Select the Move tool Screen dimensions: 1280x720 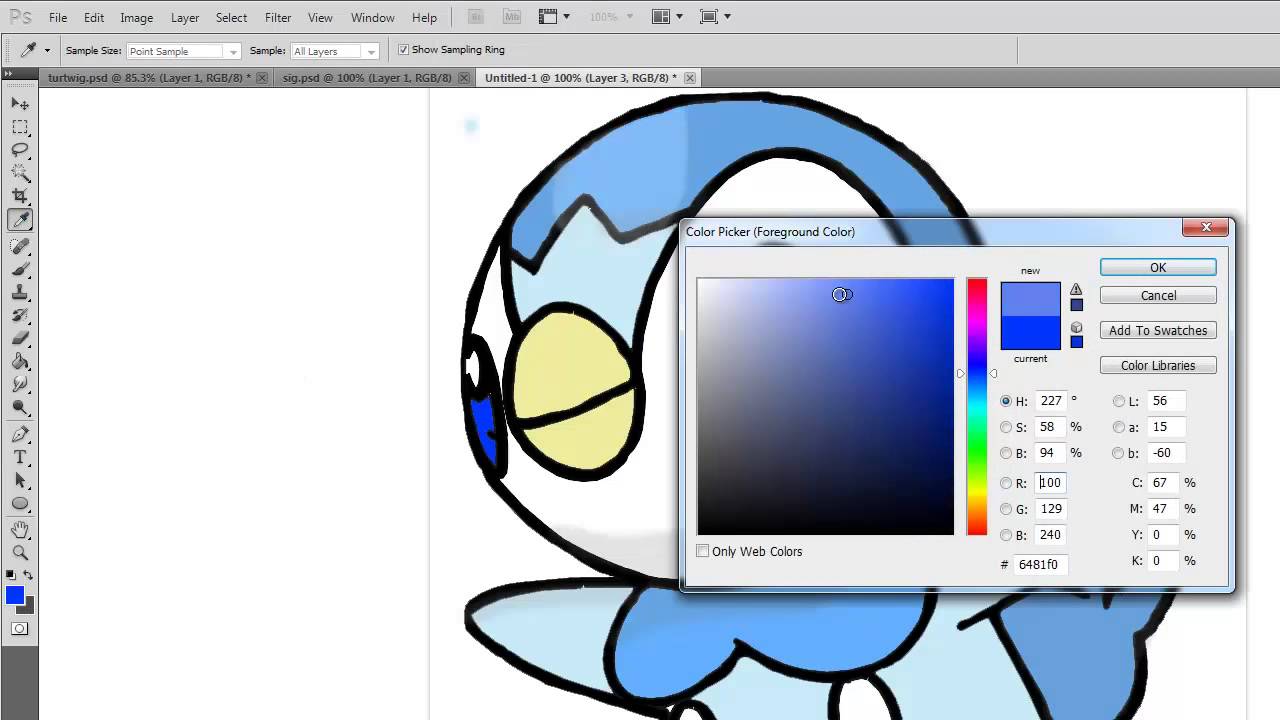click(x=20, y=104)
